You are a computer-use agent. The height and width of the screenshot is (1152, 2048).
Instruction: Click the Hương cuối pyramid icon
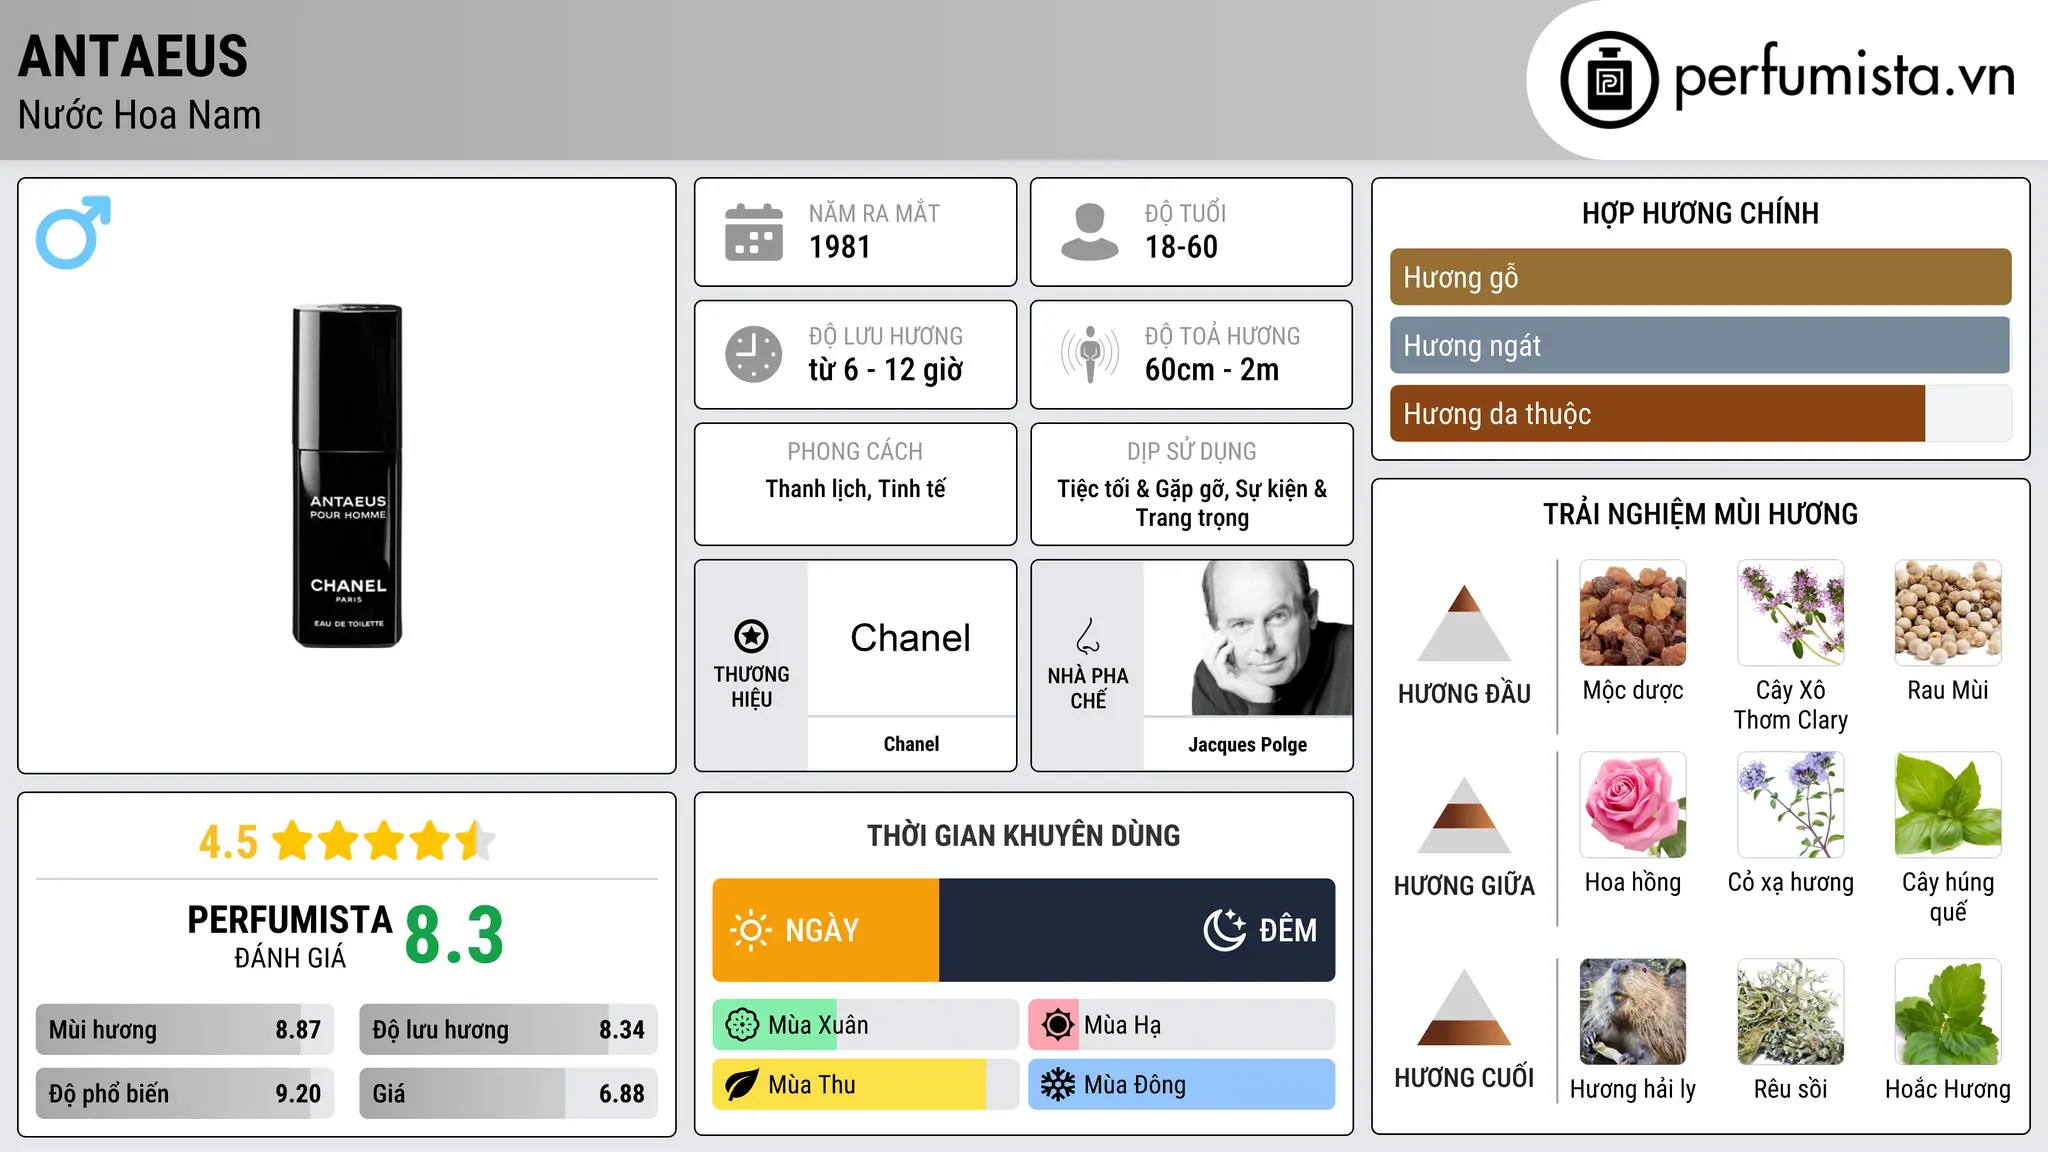click(x=1464, y=1007)
